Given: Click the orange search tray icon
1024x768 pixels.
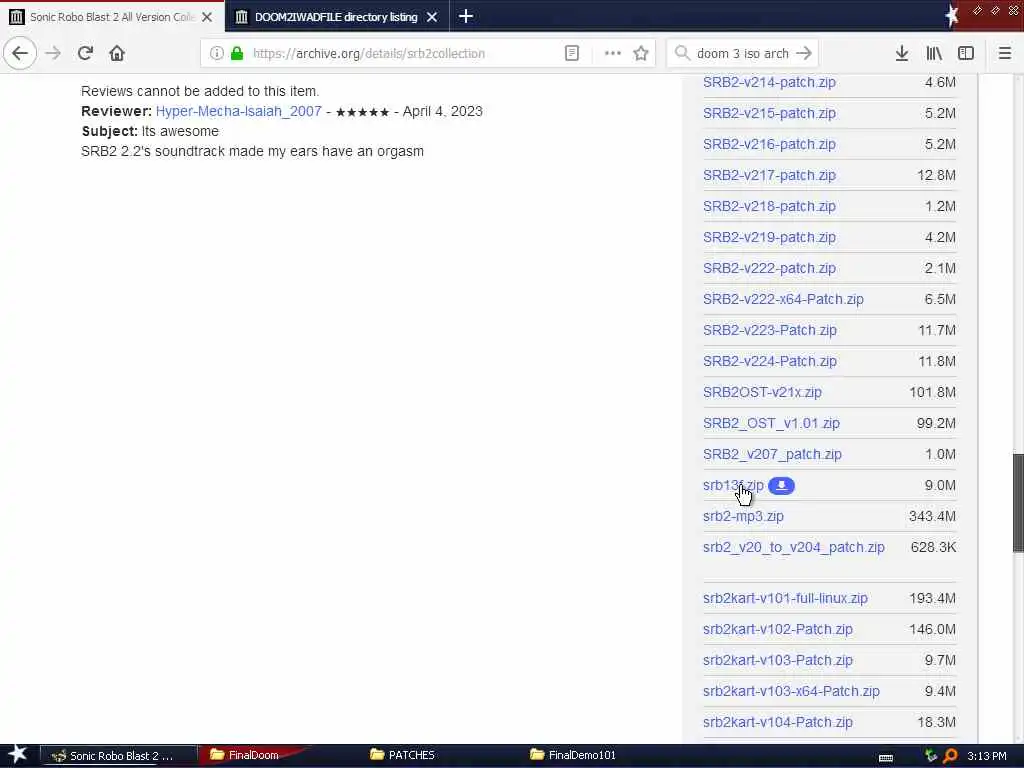Looking at the screenshot, I should (x=950, y=756).
